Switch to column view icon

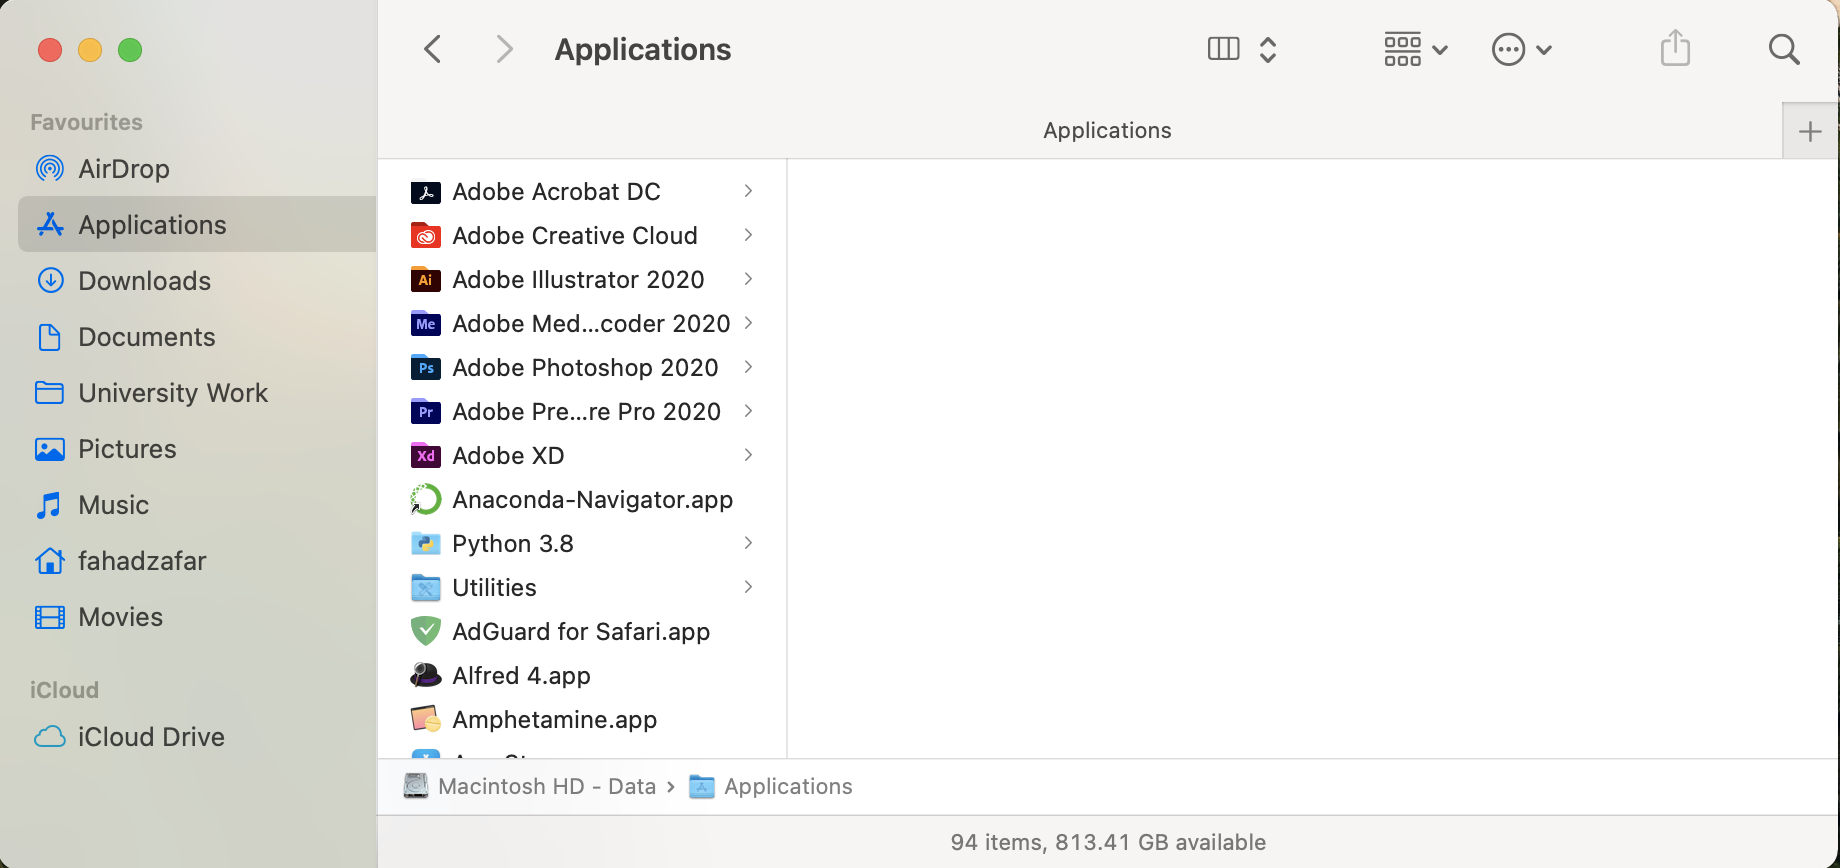point(1223,49)
